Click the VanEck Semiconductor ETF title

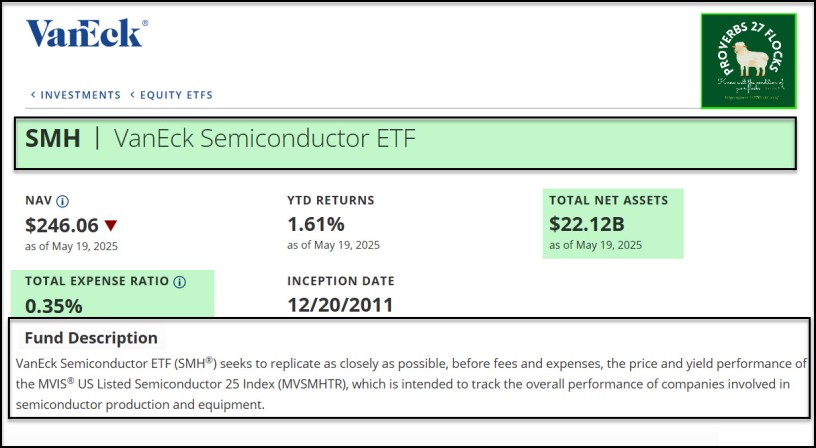click(x=265, y=140)
